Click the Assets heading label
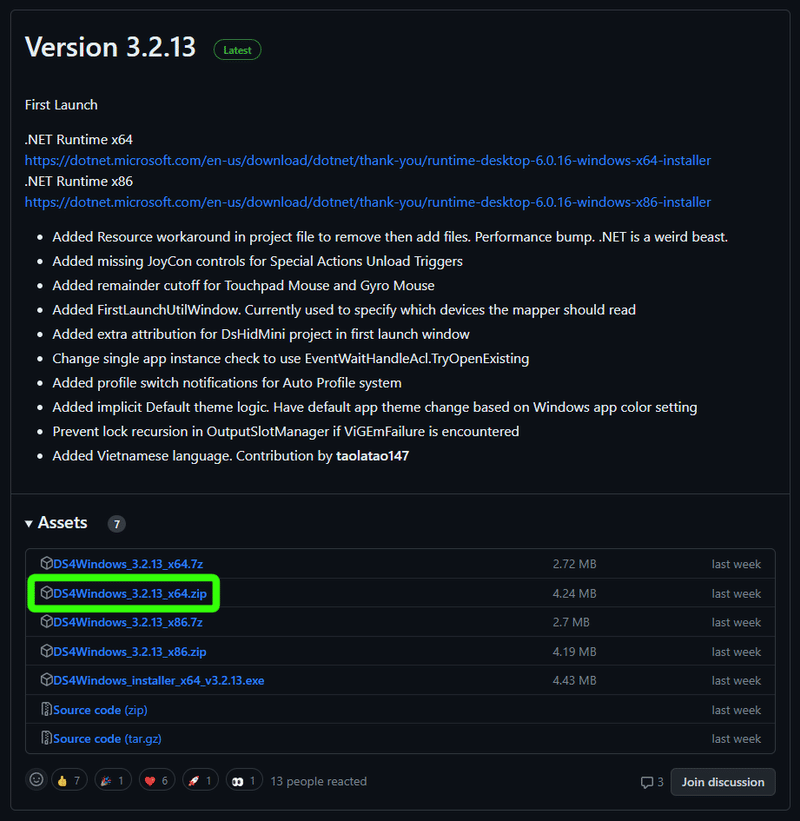 click(x=62, y=523)
